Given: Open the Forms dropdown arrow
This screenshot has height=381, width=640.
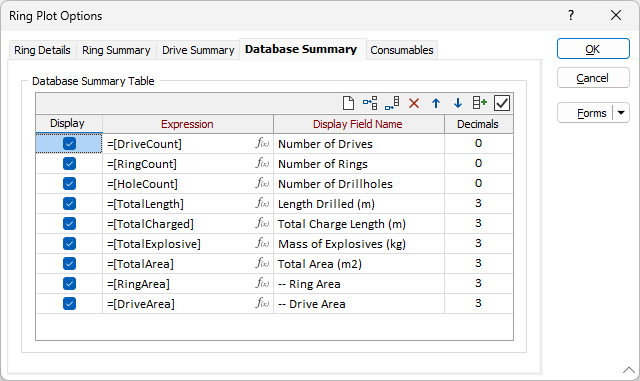Looking at the screenshot, I should click(x=621, y=113).
